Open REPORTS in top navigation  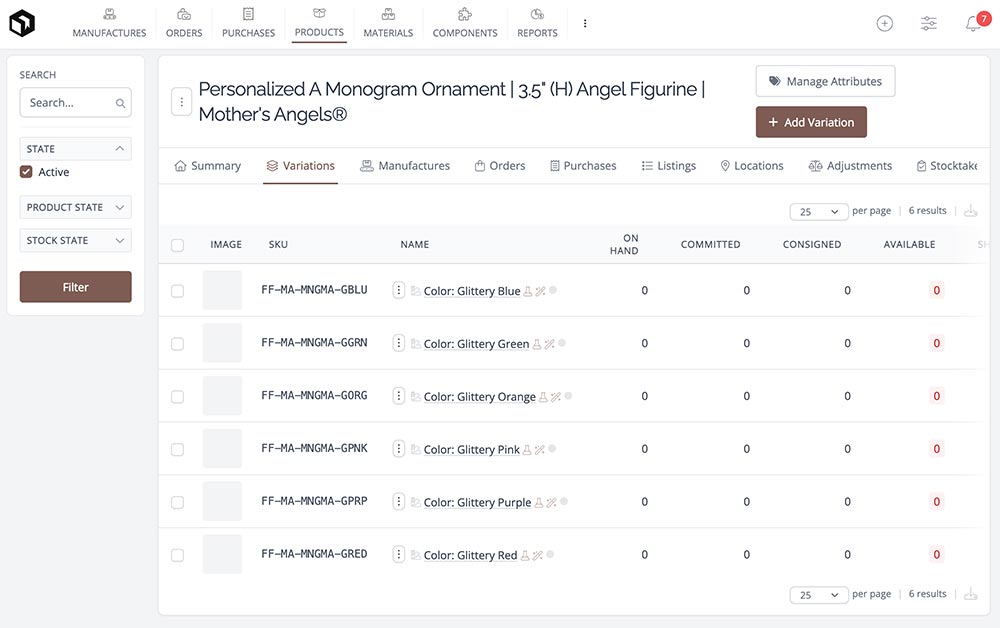pyautogui.click(x=537, y=24)
